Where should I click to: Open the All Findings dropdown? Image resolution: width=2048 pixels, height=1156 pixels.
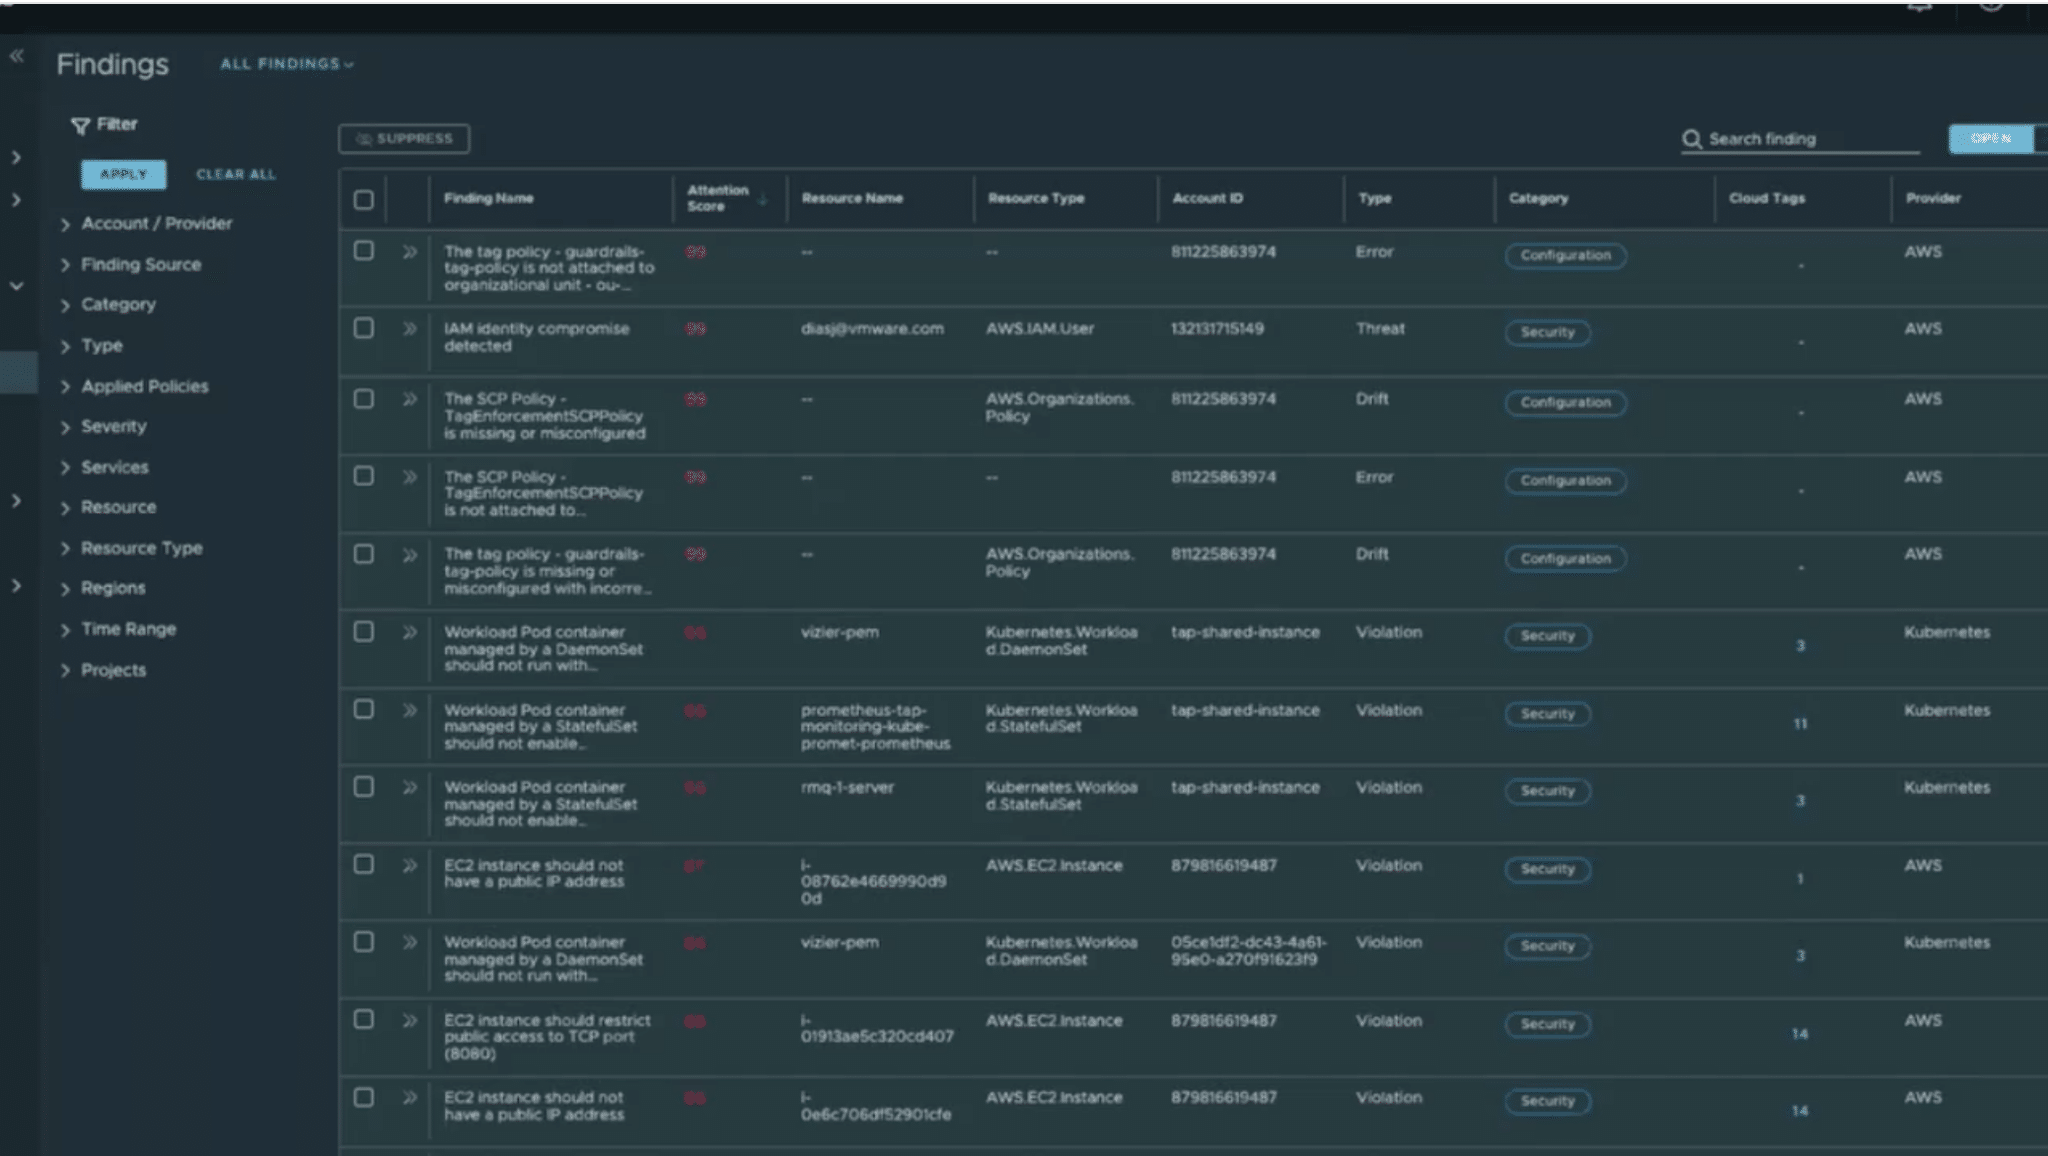[286, 64]
